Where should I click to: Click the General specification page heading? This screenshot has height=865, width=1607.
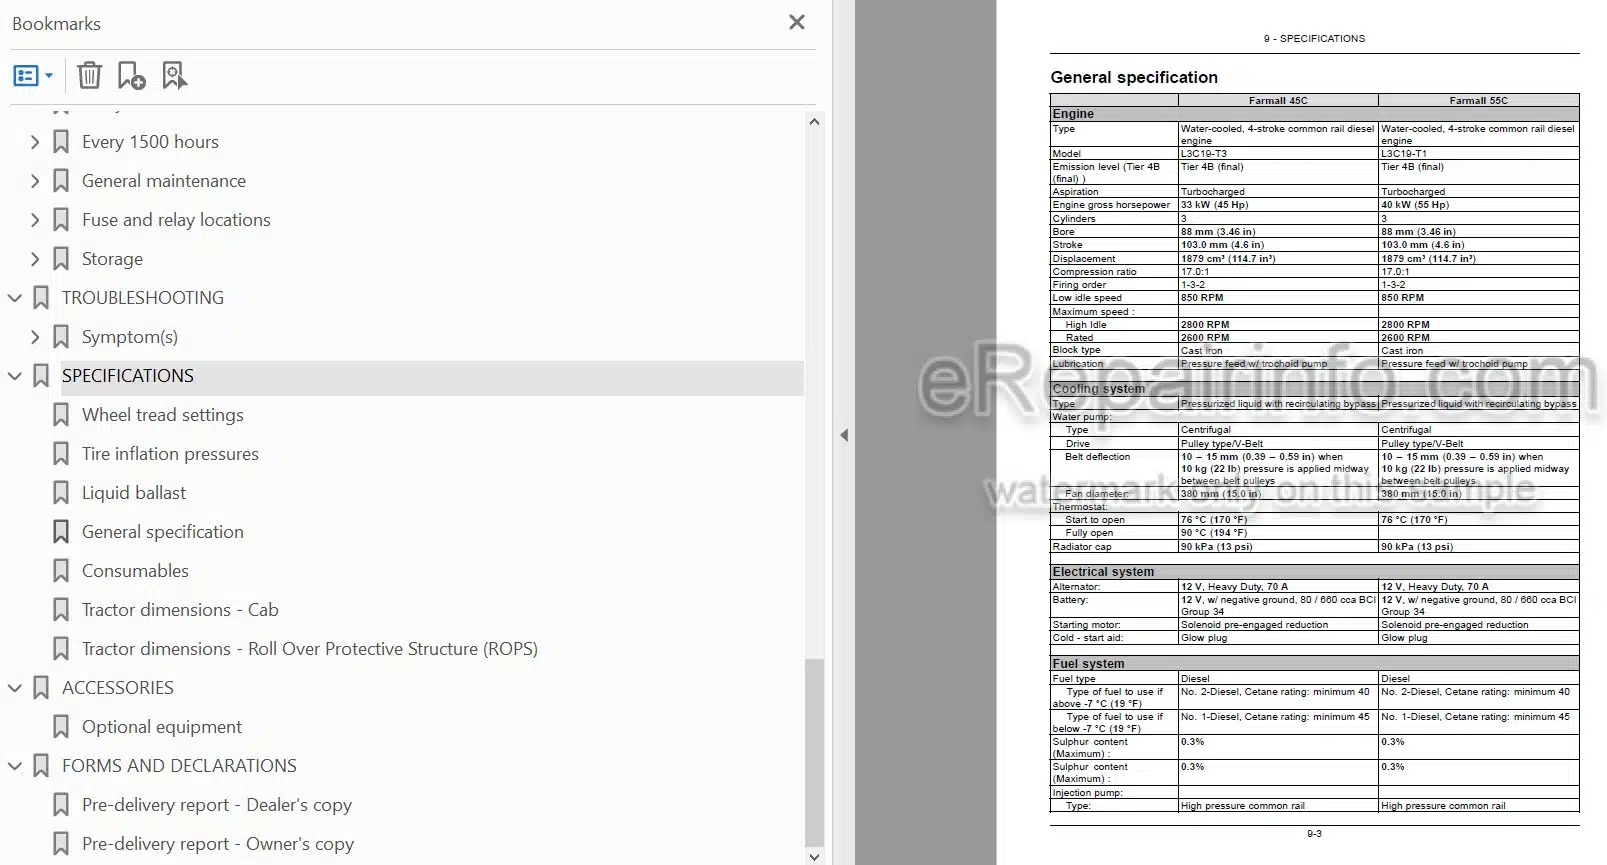point(1134,77)
